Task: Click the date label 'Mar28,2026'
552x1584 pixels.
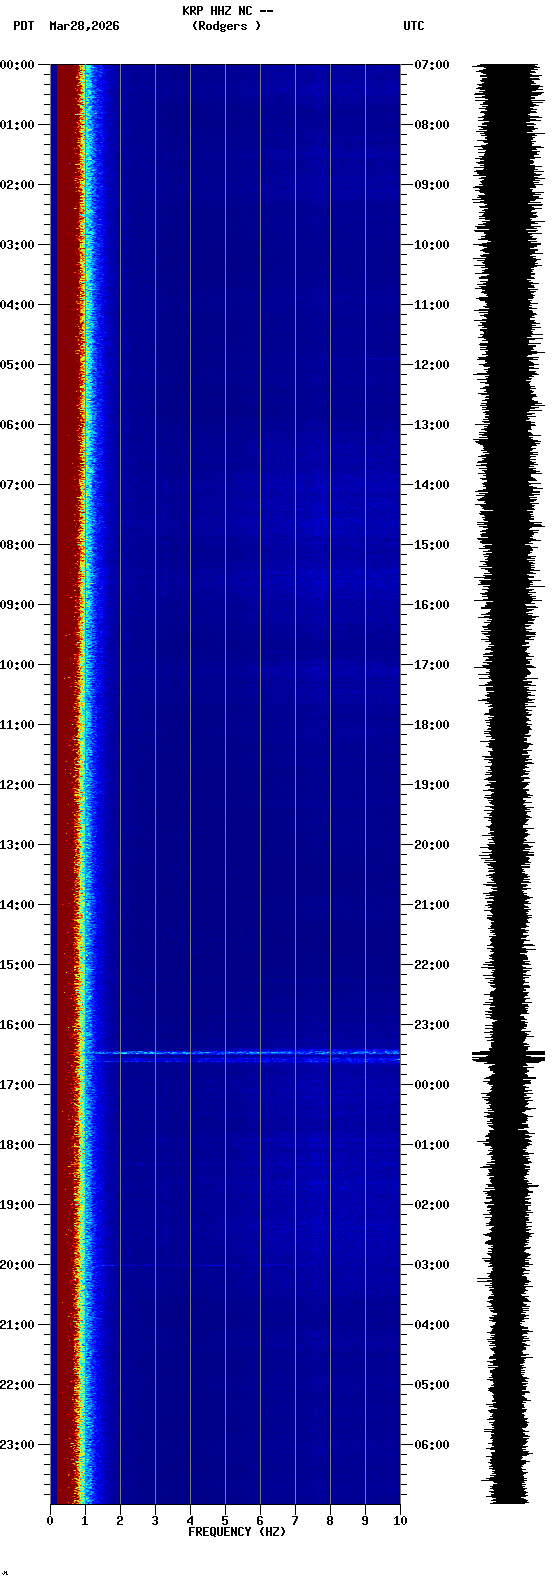Action: pyautogui.click(x=84, y=26)
